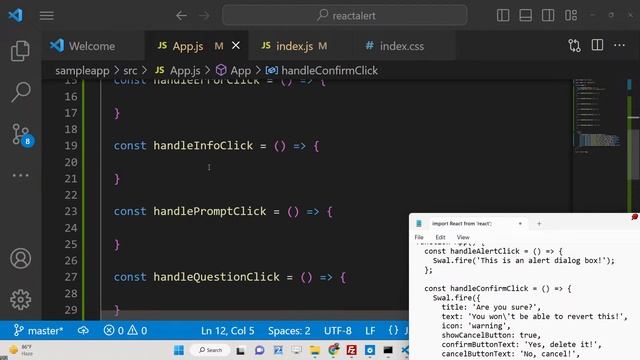Viewport: 640px width, 360px height.
Task: Open the File menu in Notepad
Action: click(419, 237)
